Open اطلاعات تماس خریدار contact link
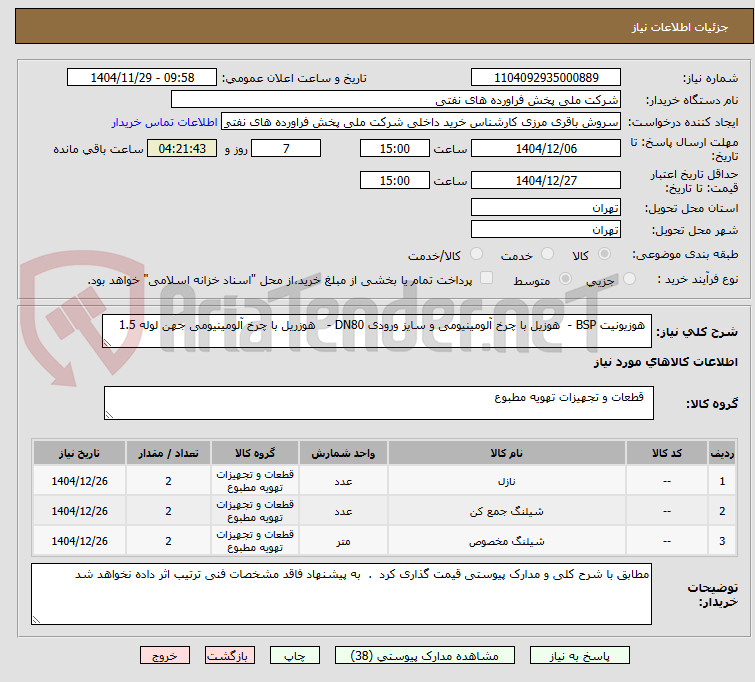The image size is (755, 682). coord(165,122)
